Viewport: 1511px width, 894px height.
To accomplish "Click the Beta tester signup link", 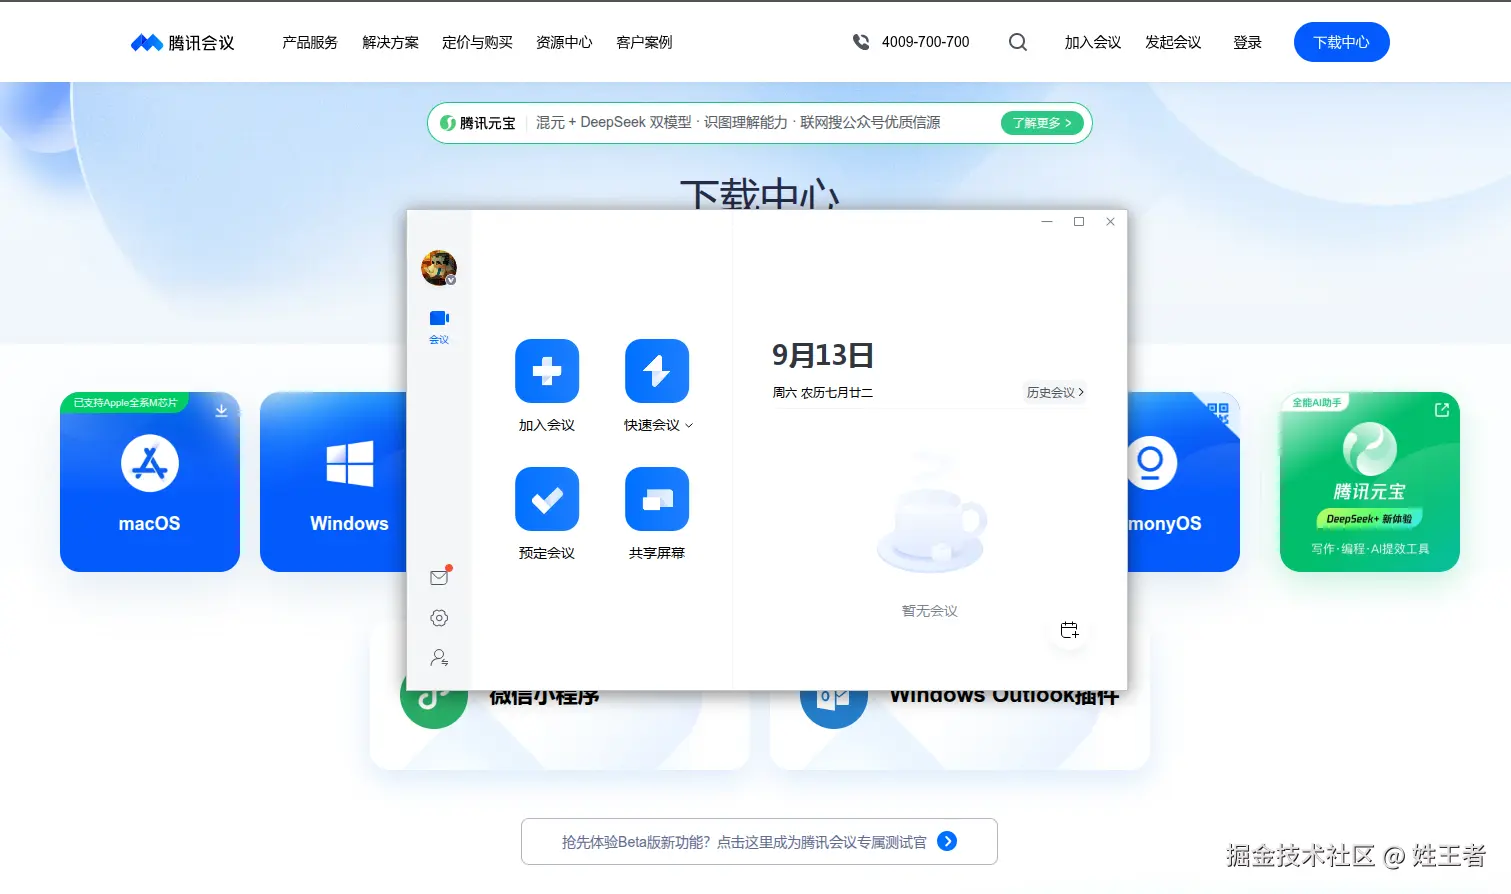I will pos(758,841).
